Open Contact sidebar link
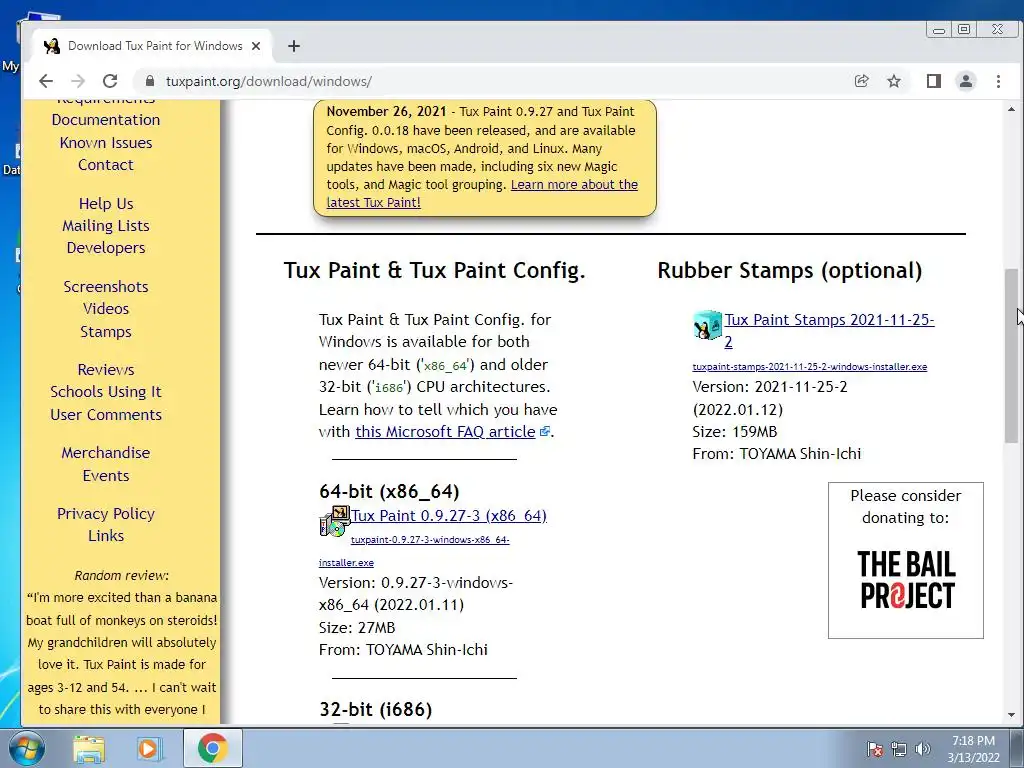The width and height of the screenshot is (1024, 768). click(x=106, y=165)
